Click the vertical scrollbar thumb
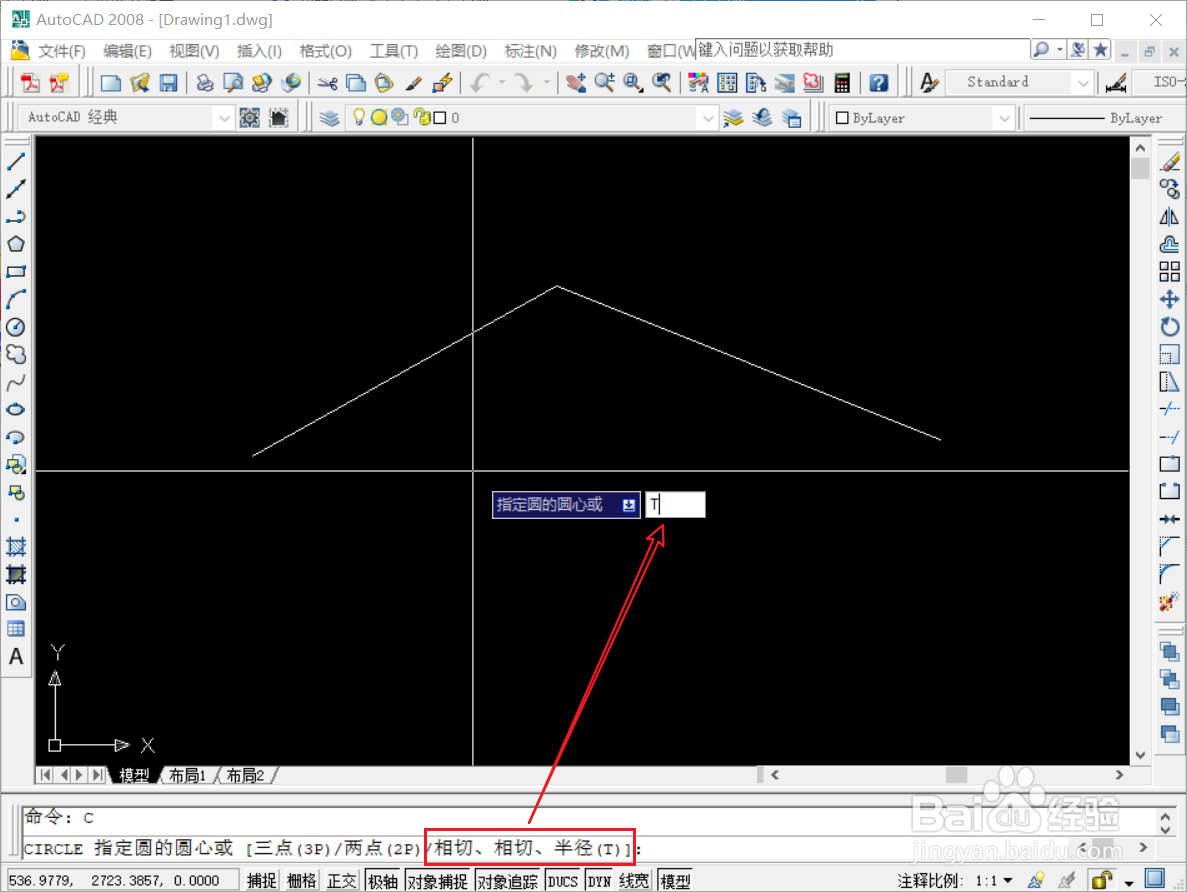 pos(1140,169)
